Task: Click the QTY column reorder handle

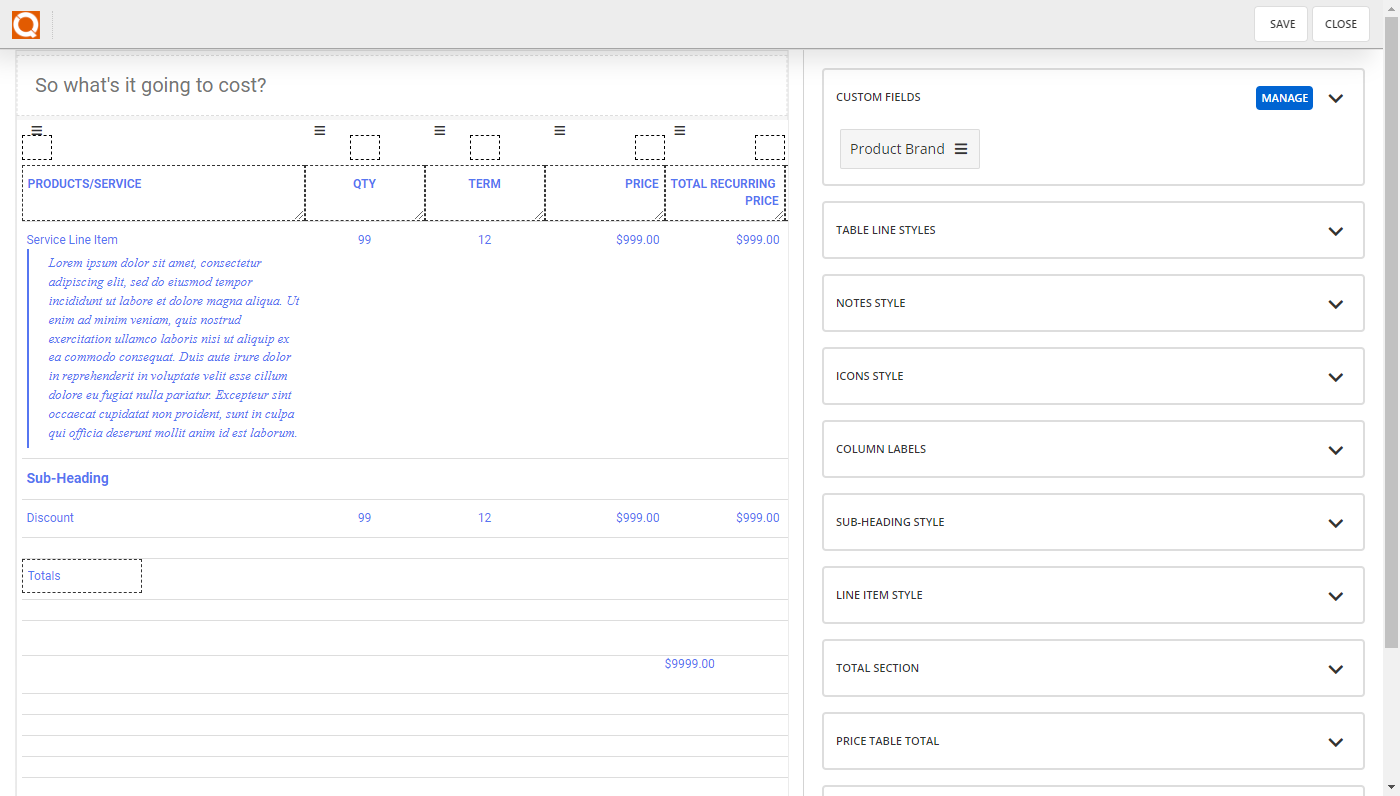Action: [319, 130]
